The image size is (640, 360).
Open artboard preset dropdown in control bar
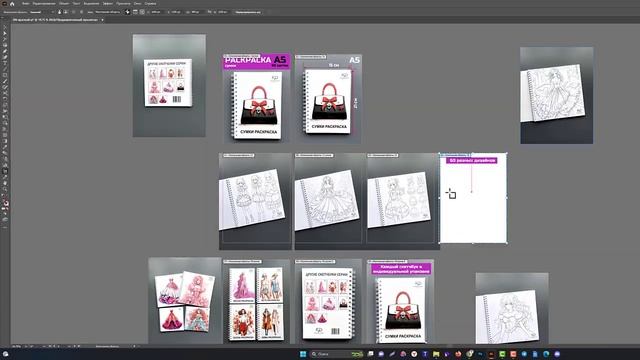[42, 12]
